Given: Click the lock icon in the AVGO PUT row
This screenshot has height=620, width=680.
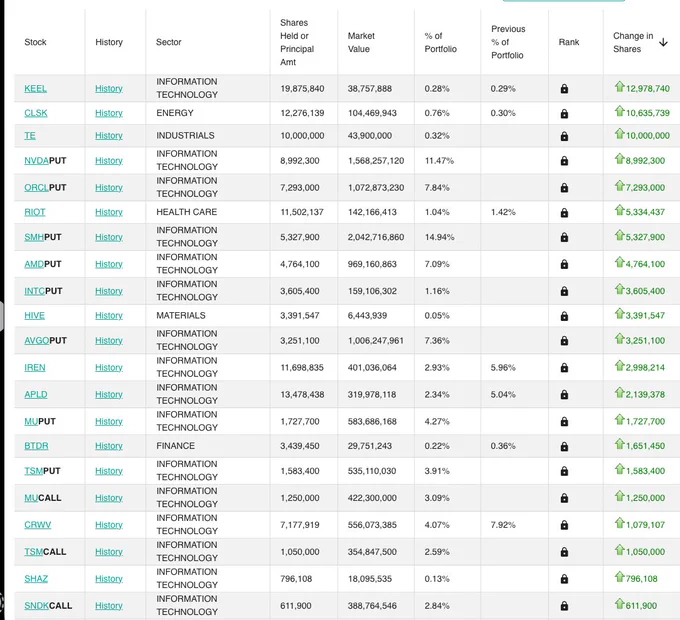Looking at the screenshot, I should point(564,341).
